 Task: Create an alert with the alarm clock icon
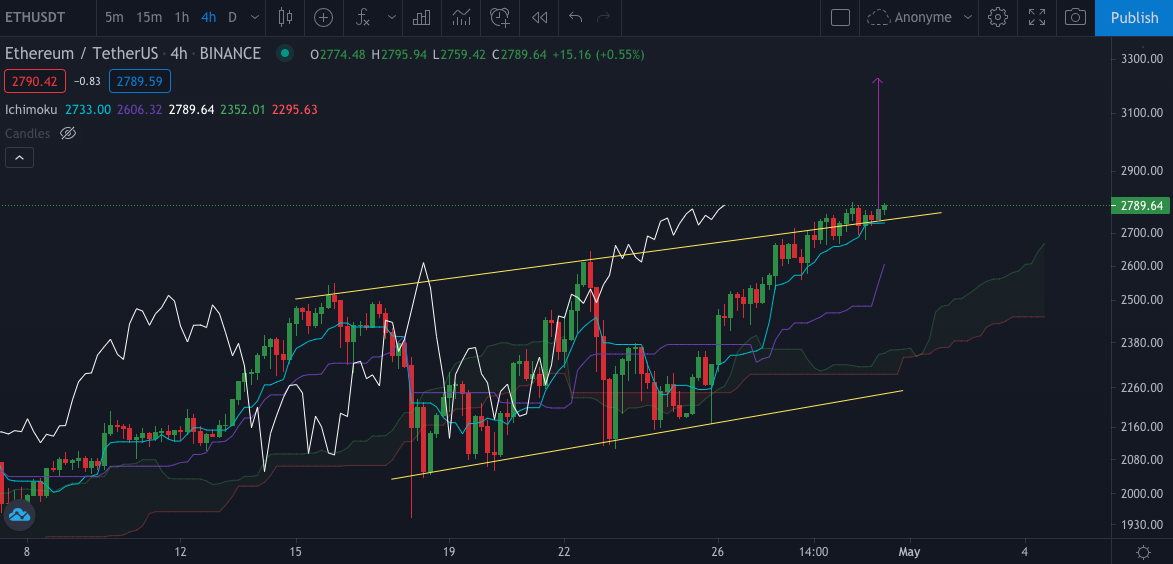500,17
